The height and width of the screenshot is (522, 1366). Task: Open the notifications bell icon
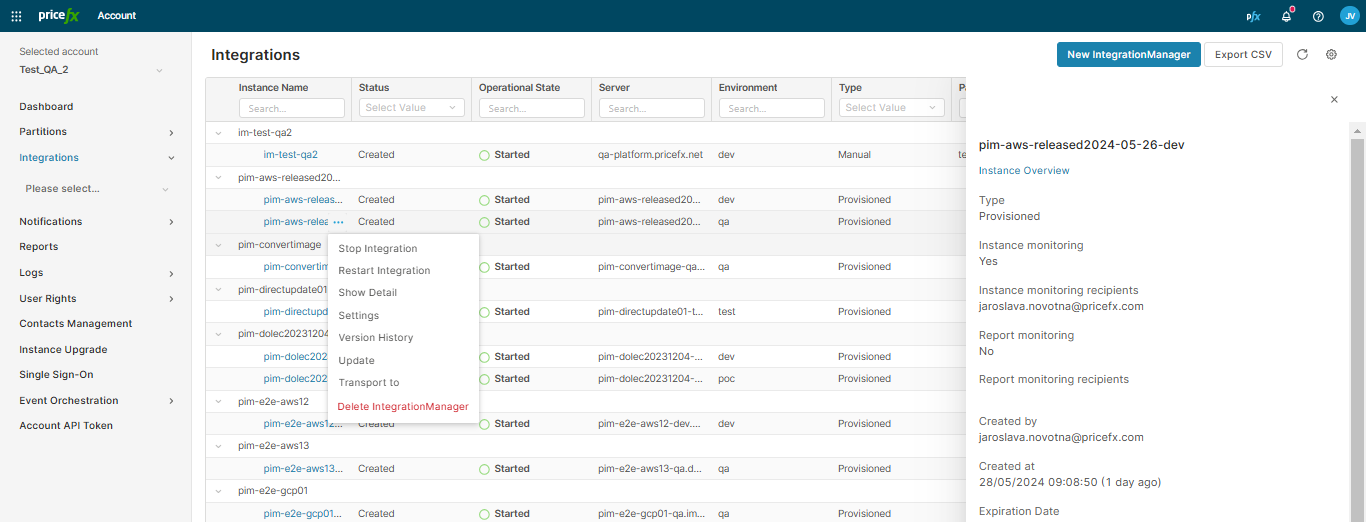click(1286, 16)
